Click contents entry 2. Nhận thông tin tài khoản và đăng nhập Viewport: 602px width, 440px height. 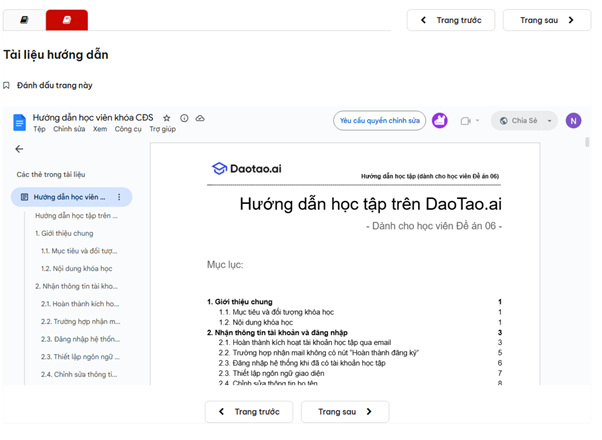point(277,332)
